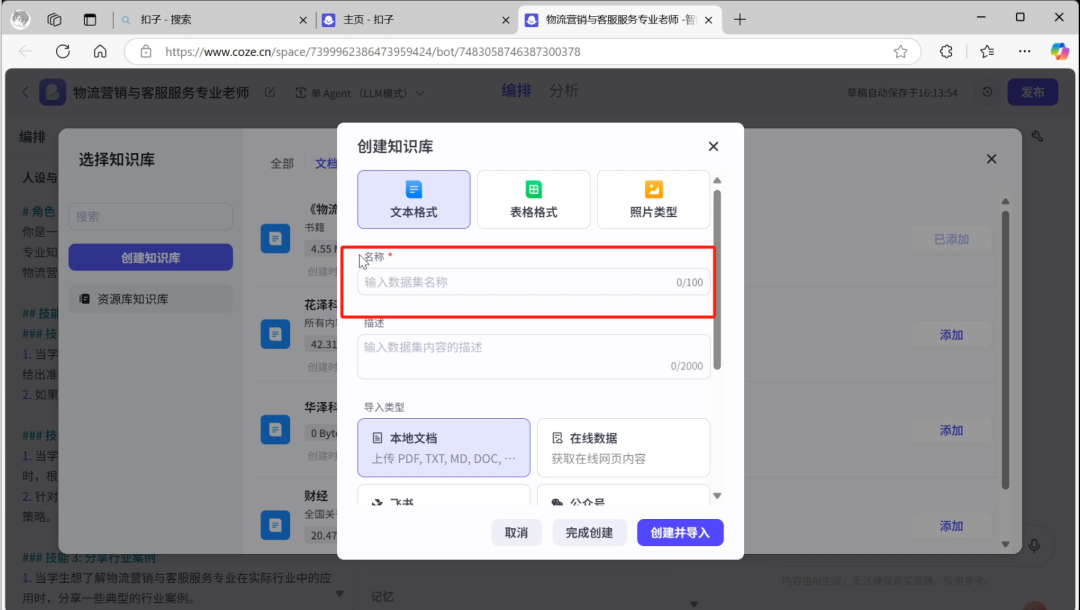
Task: Click browser tab search stacked-squares icon
Action: (x=53, y=19)
